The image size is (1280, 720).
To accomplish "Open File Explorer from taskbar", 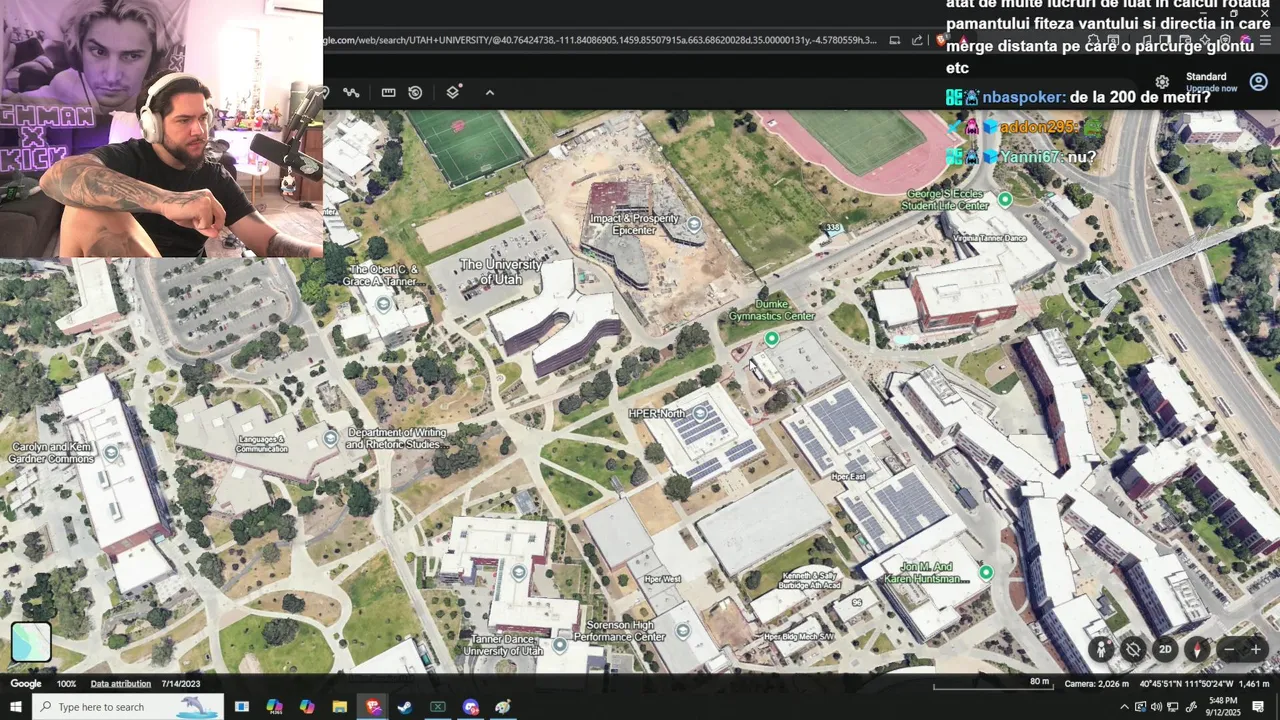I will [x=340, y=707].
